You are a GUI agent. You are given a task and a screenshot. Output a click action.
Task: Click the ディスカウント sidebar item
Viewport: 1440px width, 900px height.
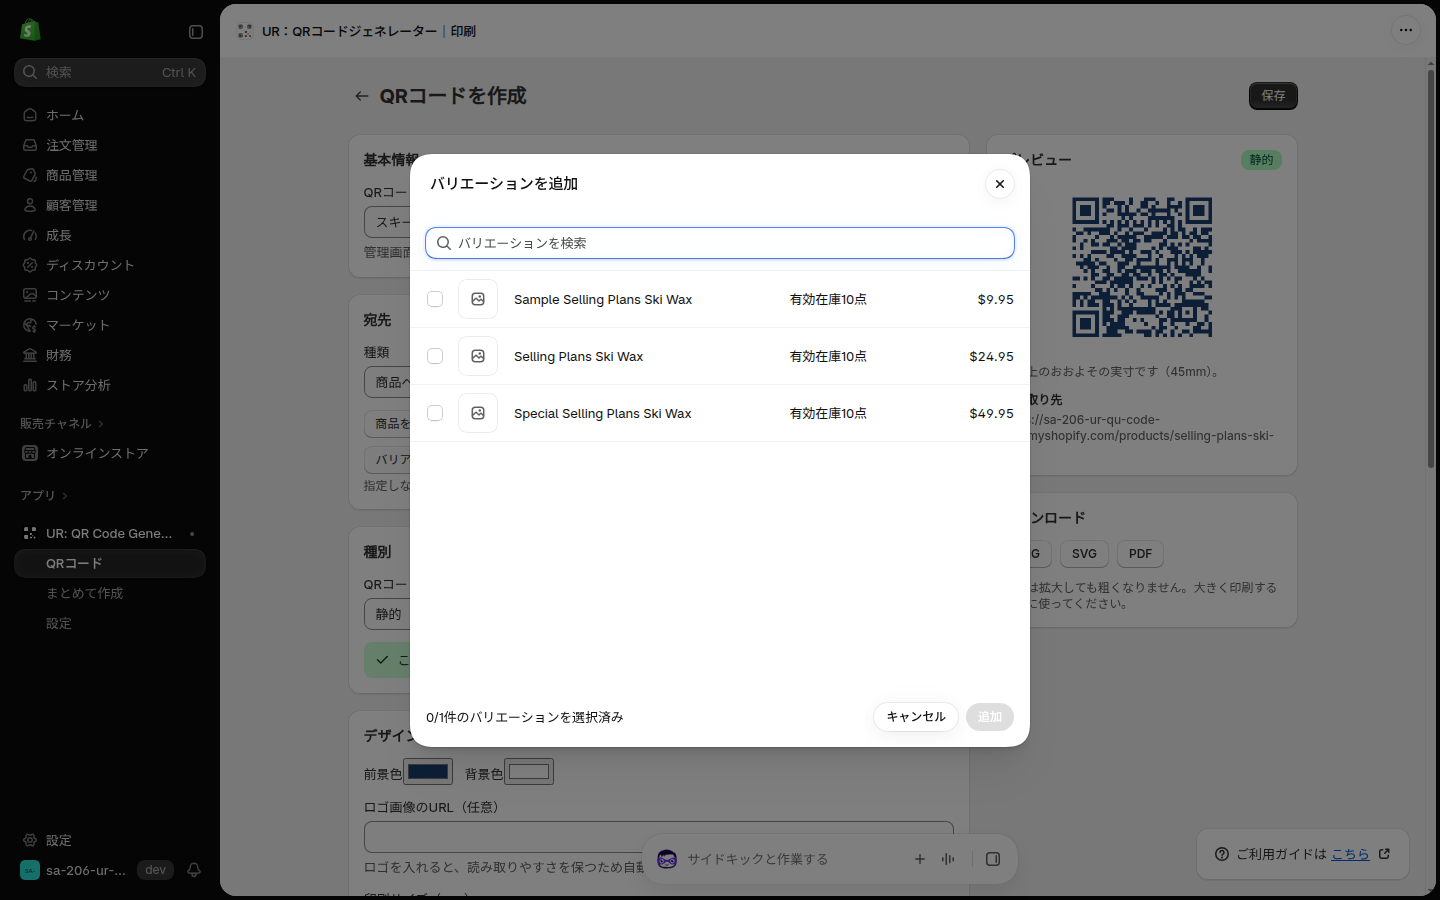pyautogui.click(x=110, y=265)
